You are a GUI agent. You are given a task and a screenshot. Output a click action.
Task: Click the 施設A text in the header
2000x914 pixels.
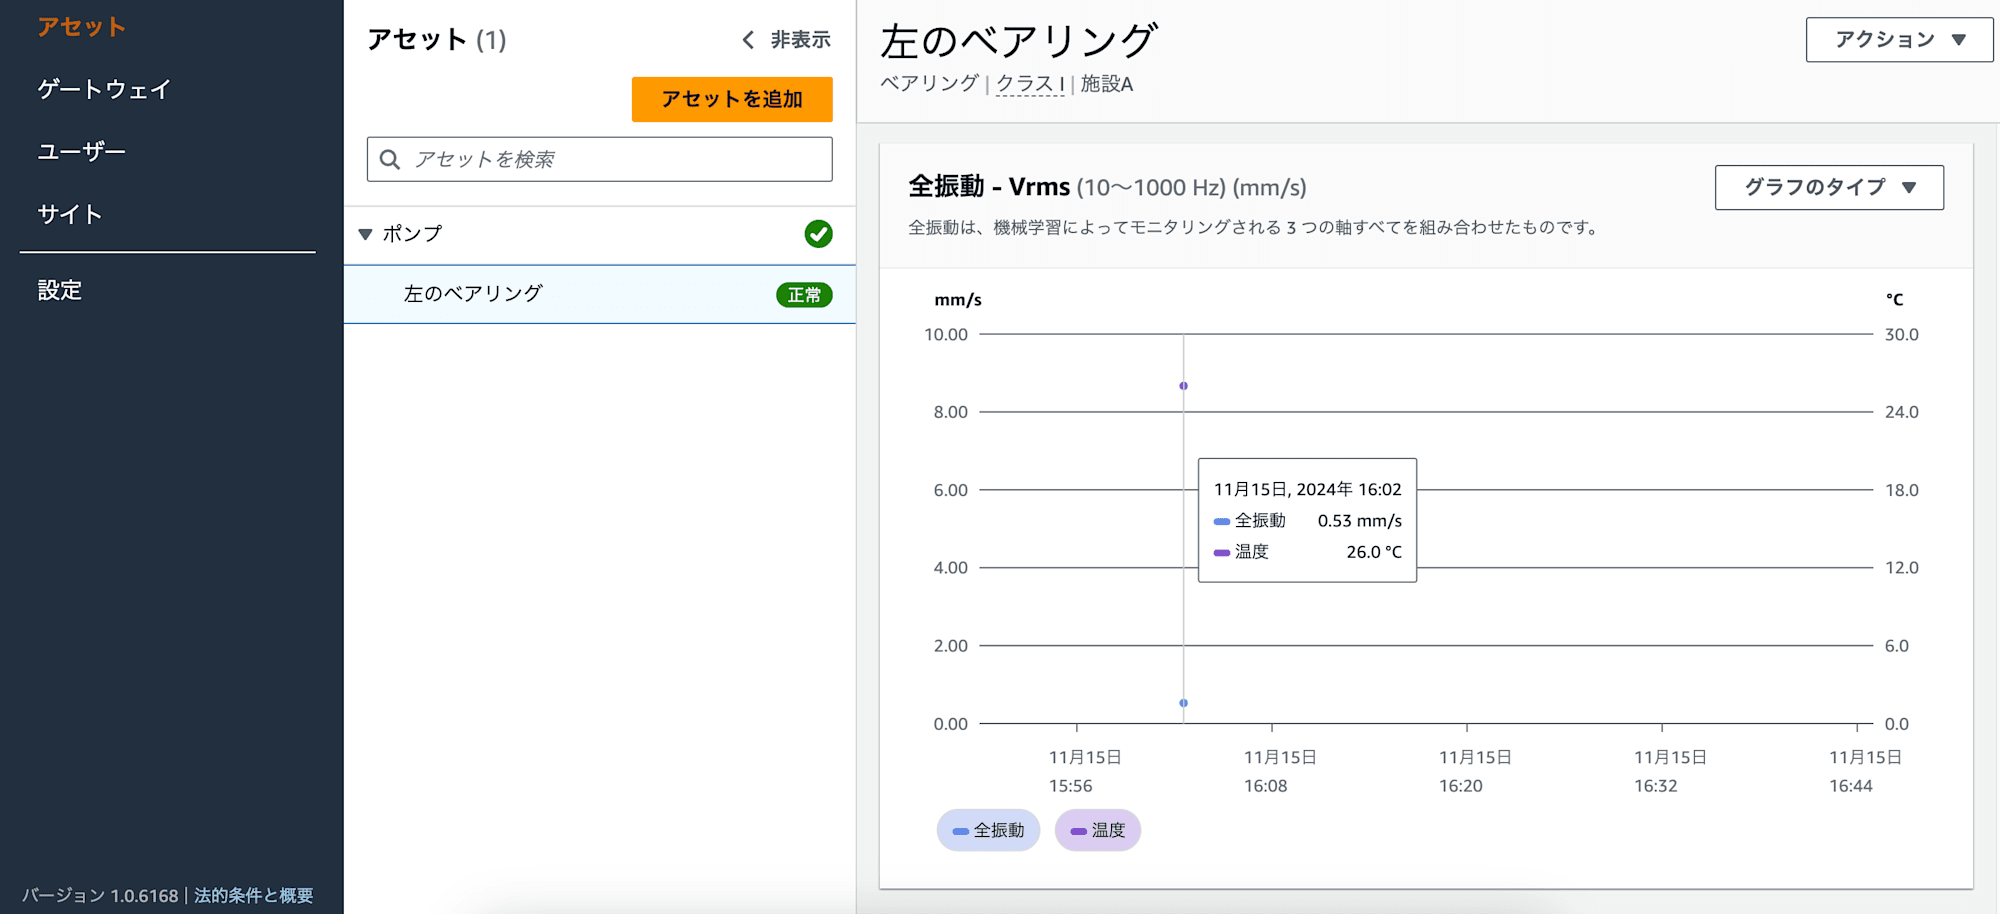tap(1107, 84)
